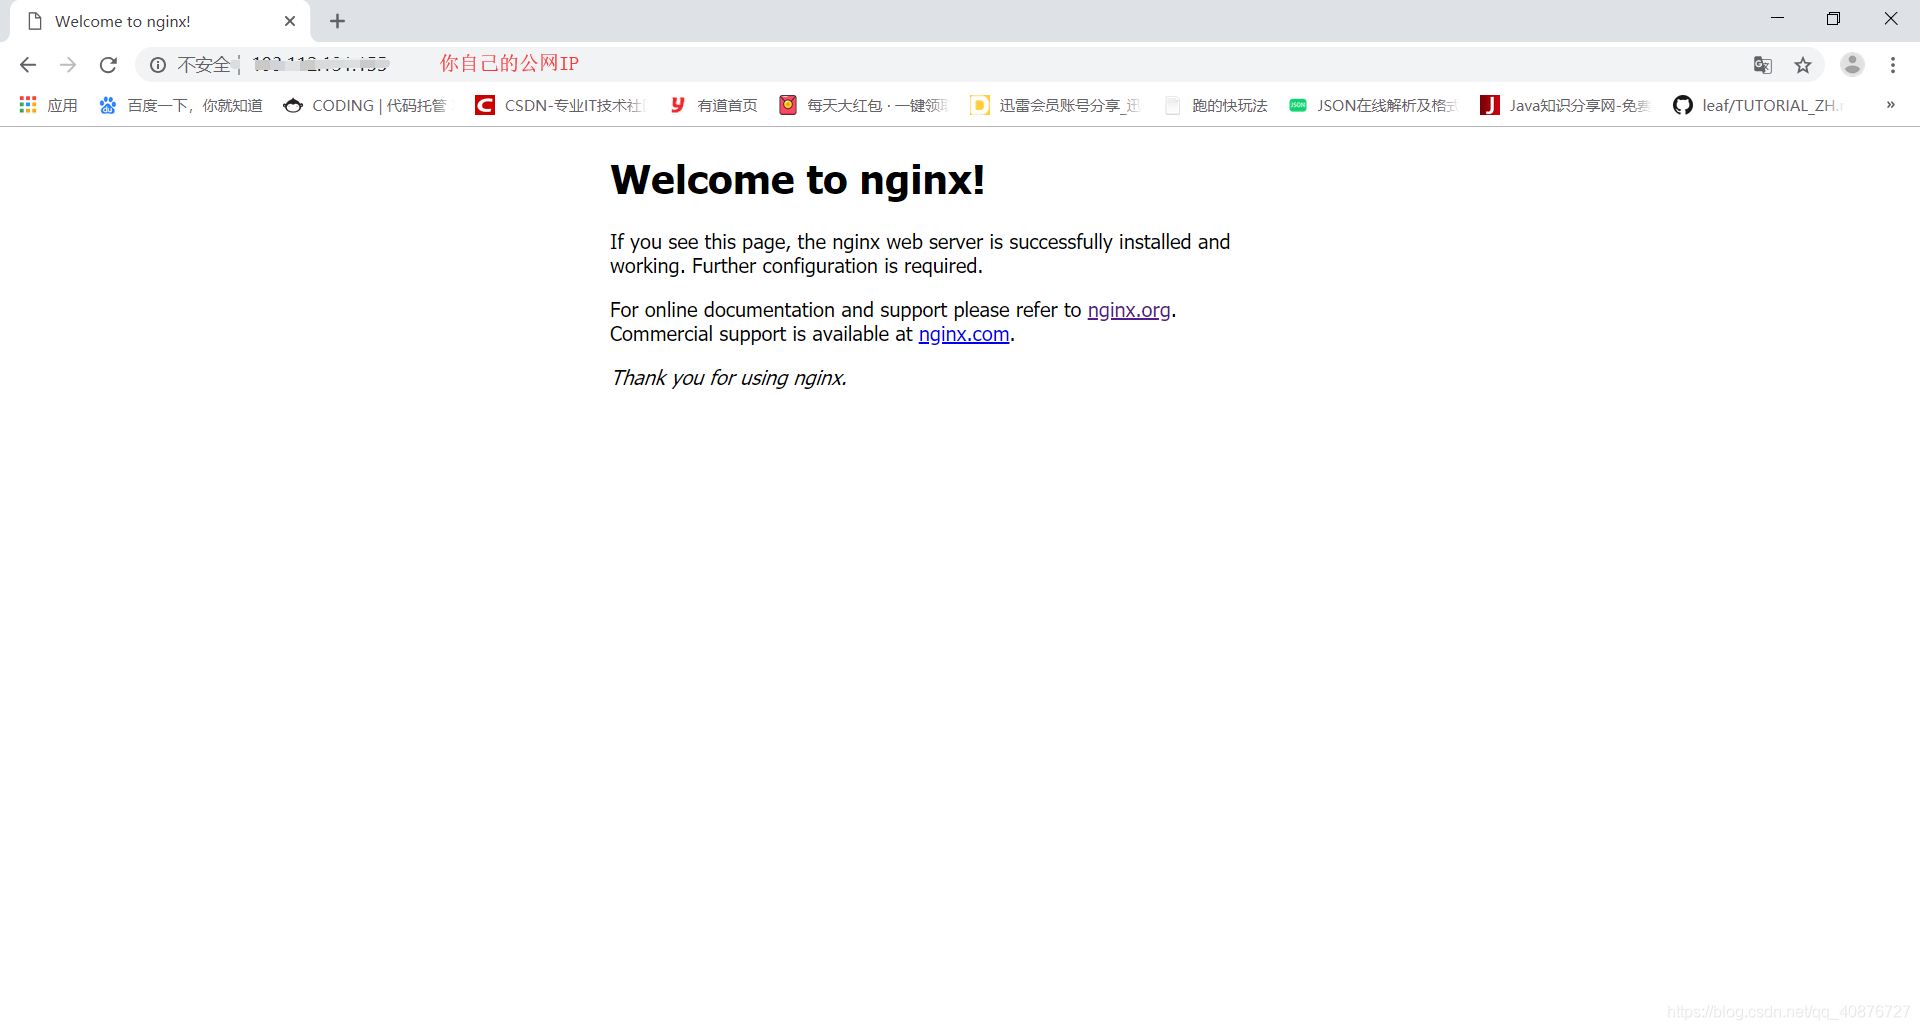Follow the nginx.org link
The height and width of the screenshot is (1030, 1920).
[1128, 310]
